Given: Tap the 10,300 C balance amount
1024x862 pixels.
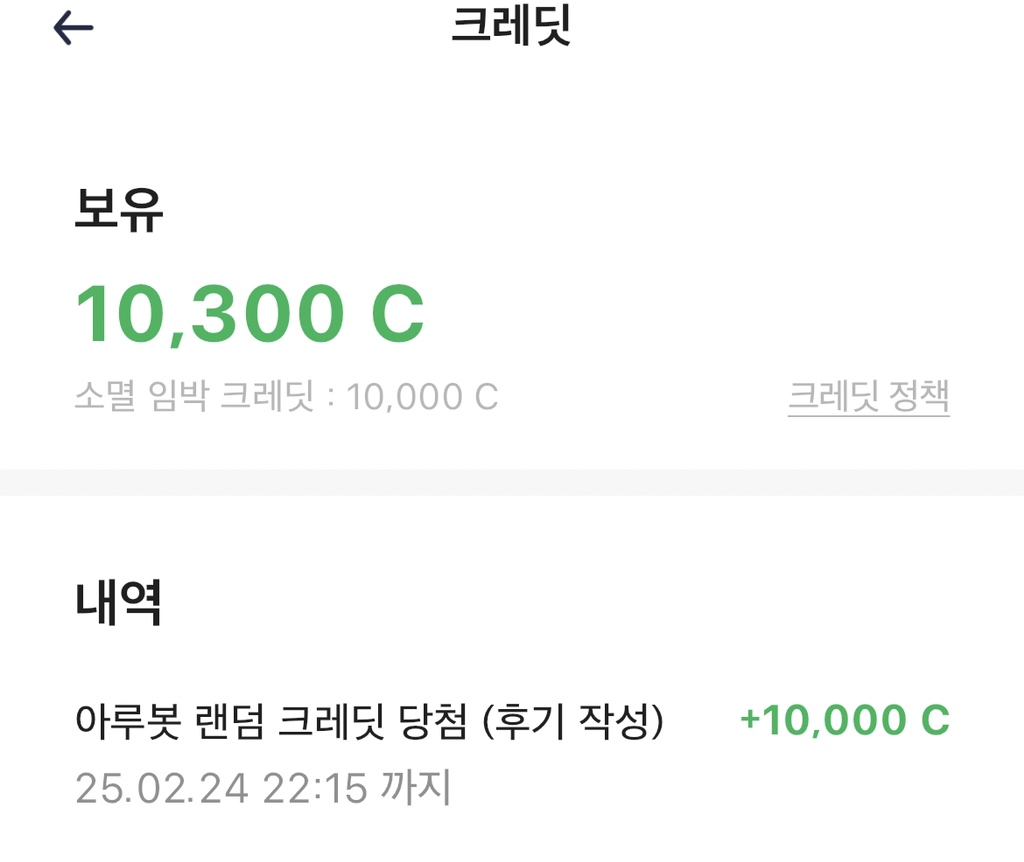Looking at the screenshot, I should point(249,315).
